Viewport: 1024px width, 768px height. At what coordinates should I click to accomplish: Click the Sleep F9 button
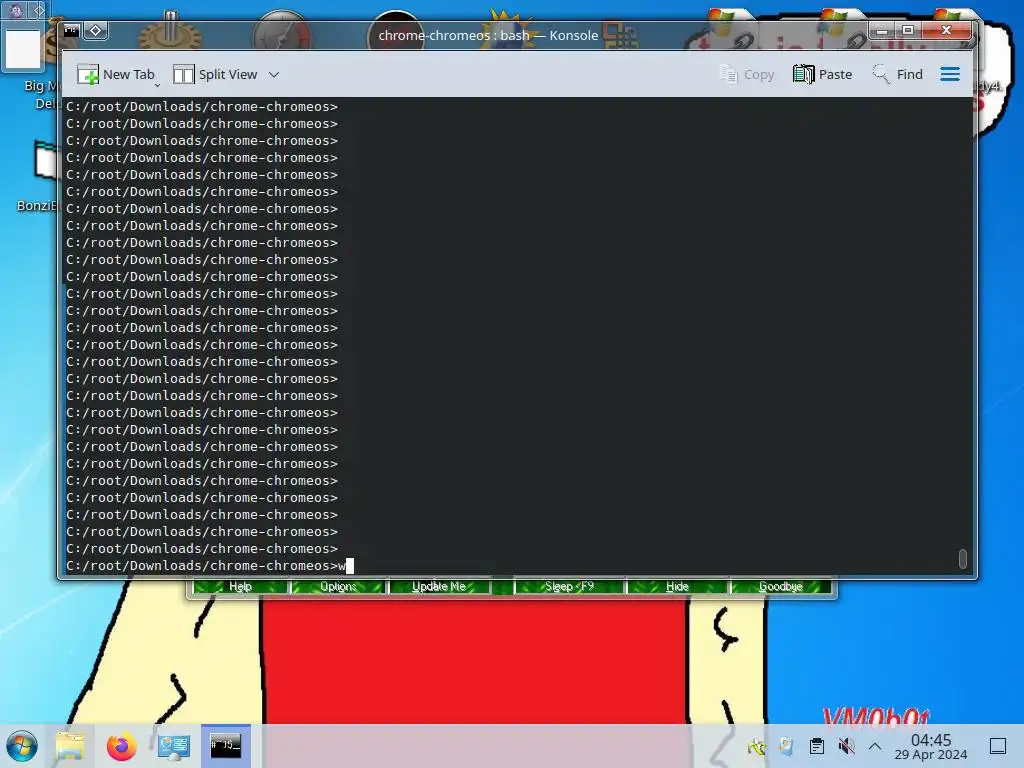pos(569,586)
